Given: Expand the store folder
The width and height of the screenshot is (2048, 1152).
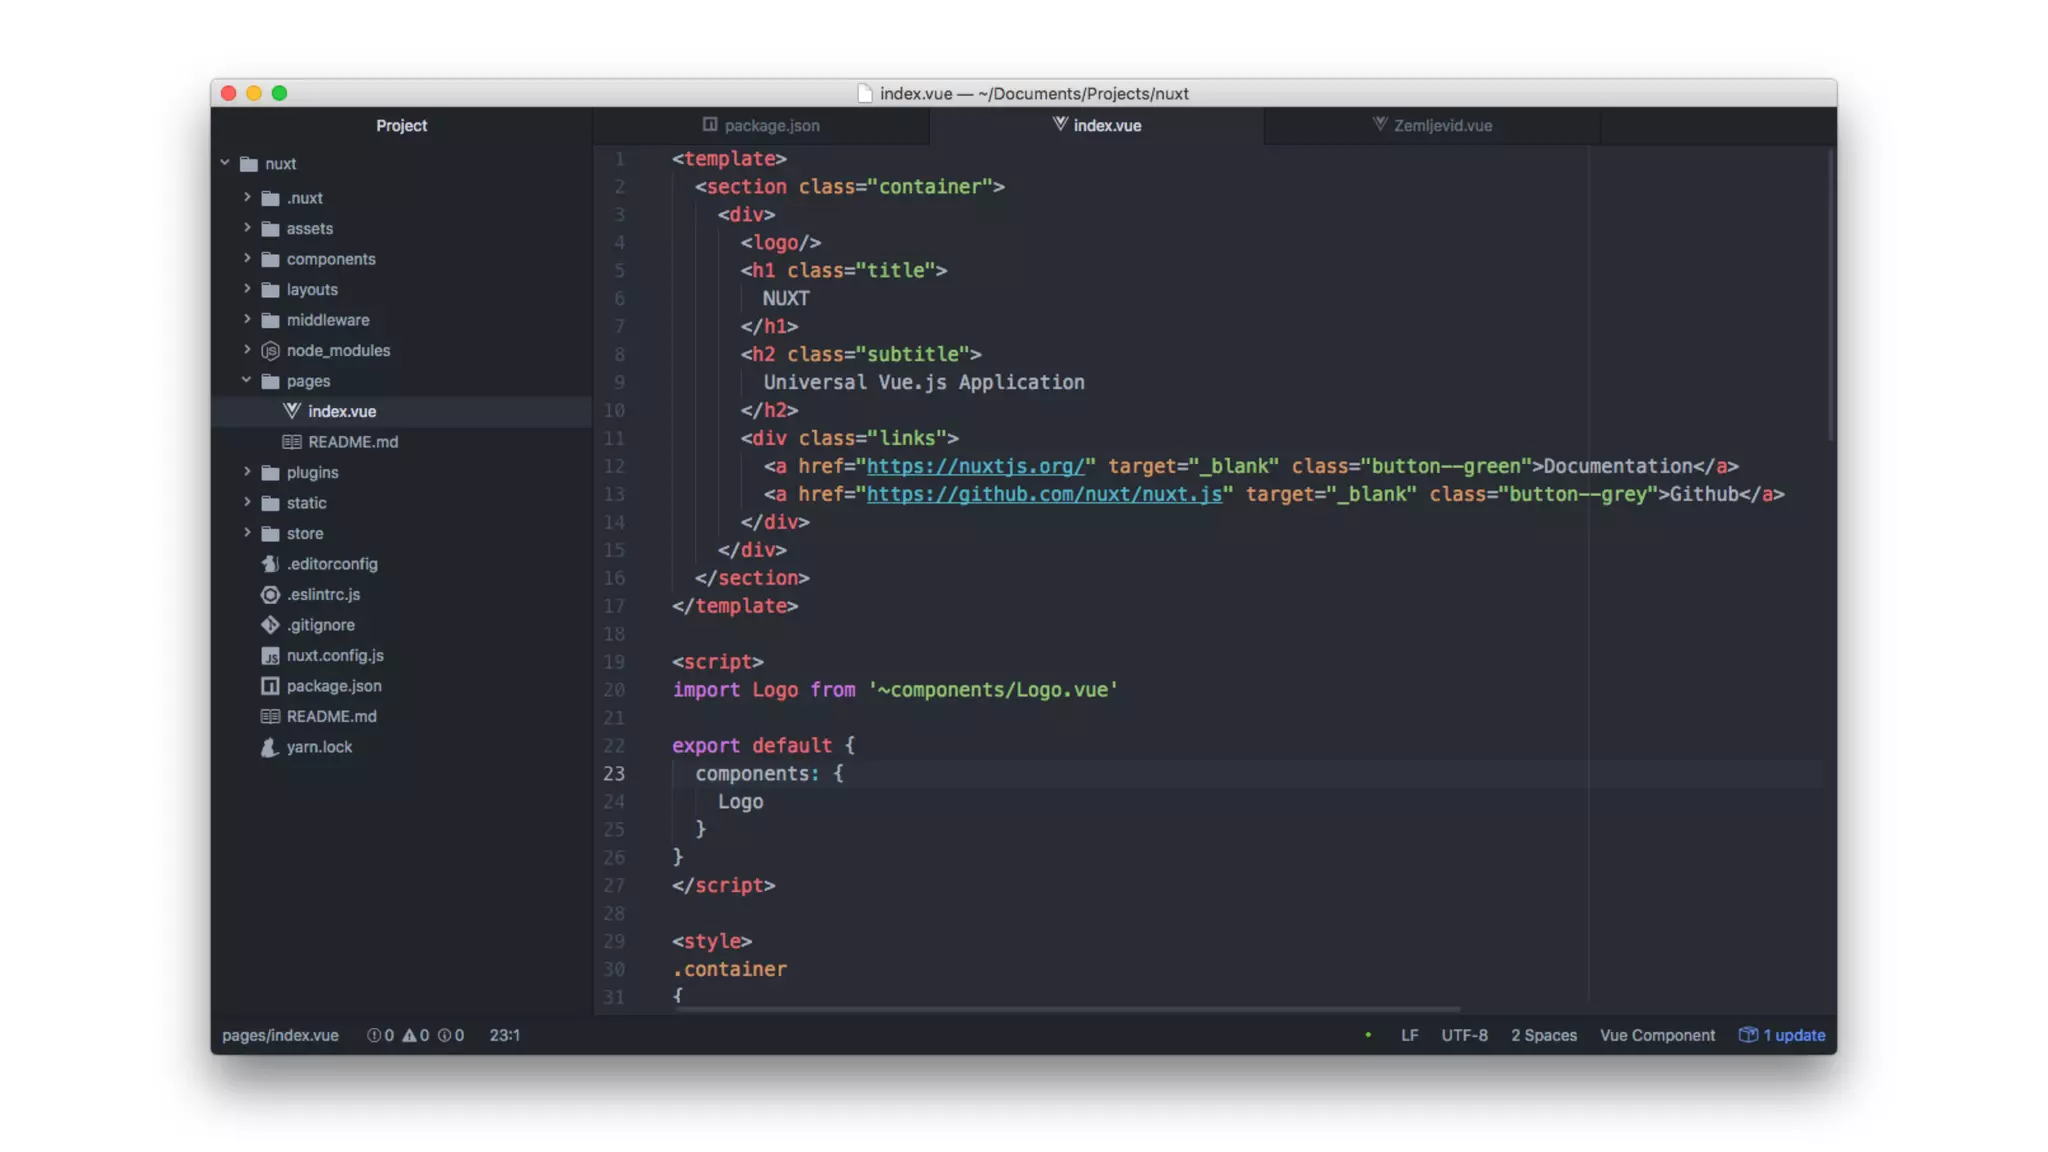Looking at the screenshot, I should pyautogui.click(x=247, y=533).
